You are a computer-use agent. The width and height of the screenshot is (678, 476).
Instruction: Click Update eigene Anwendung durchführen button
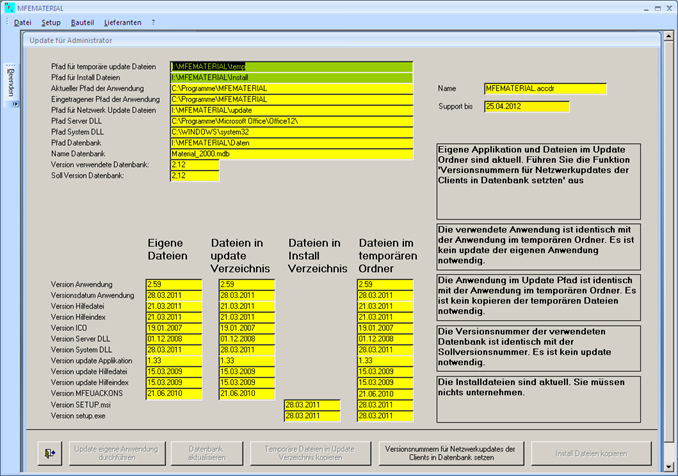click(117, 453)
